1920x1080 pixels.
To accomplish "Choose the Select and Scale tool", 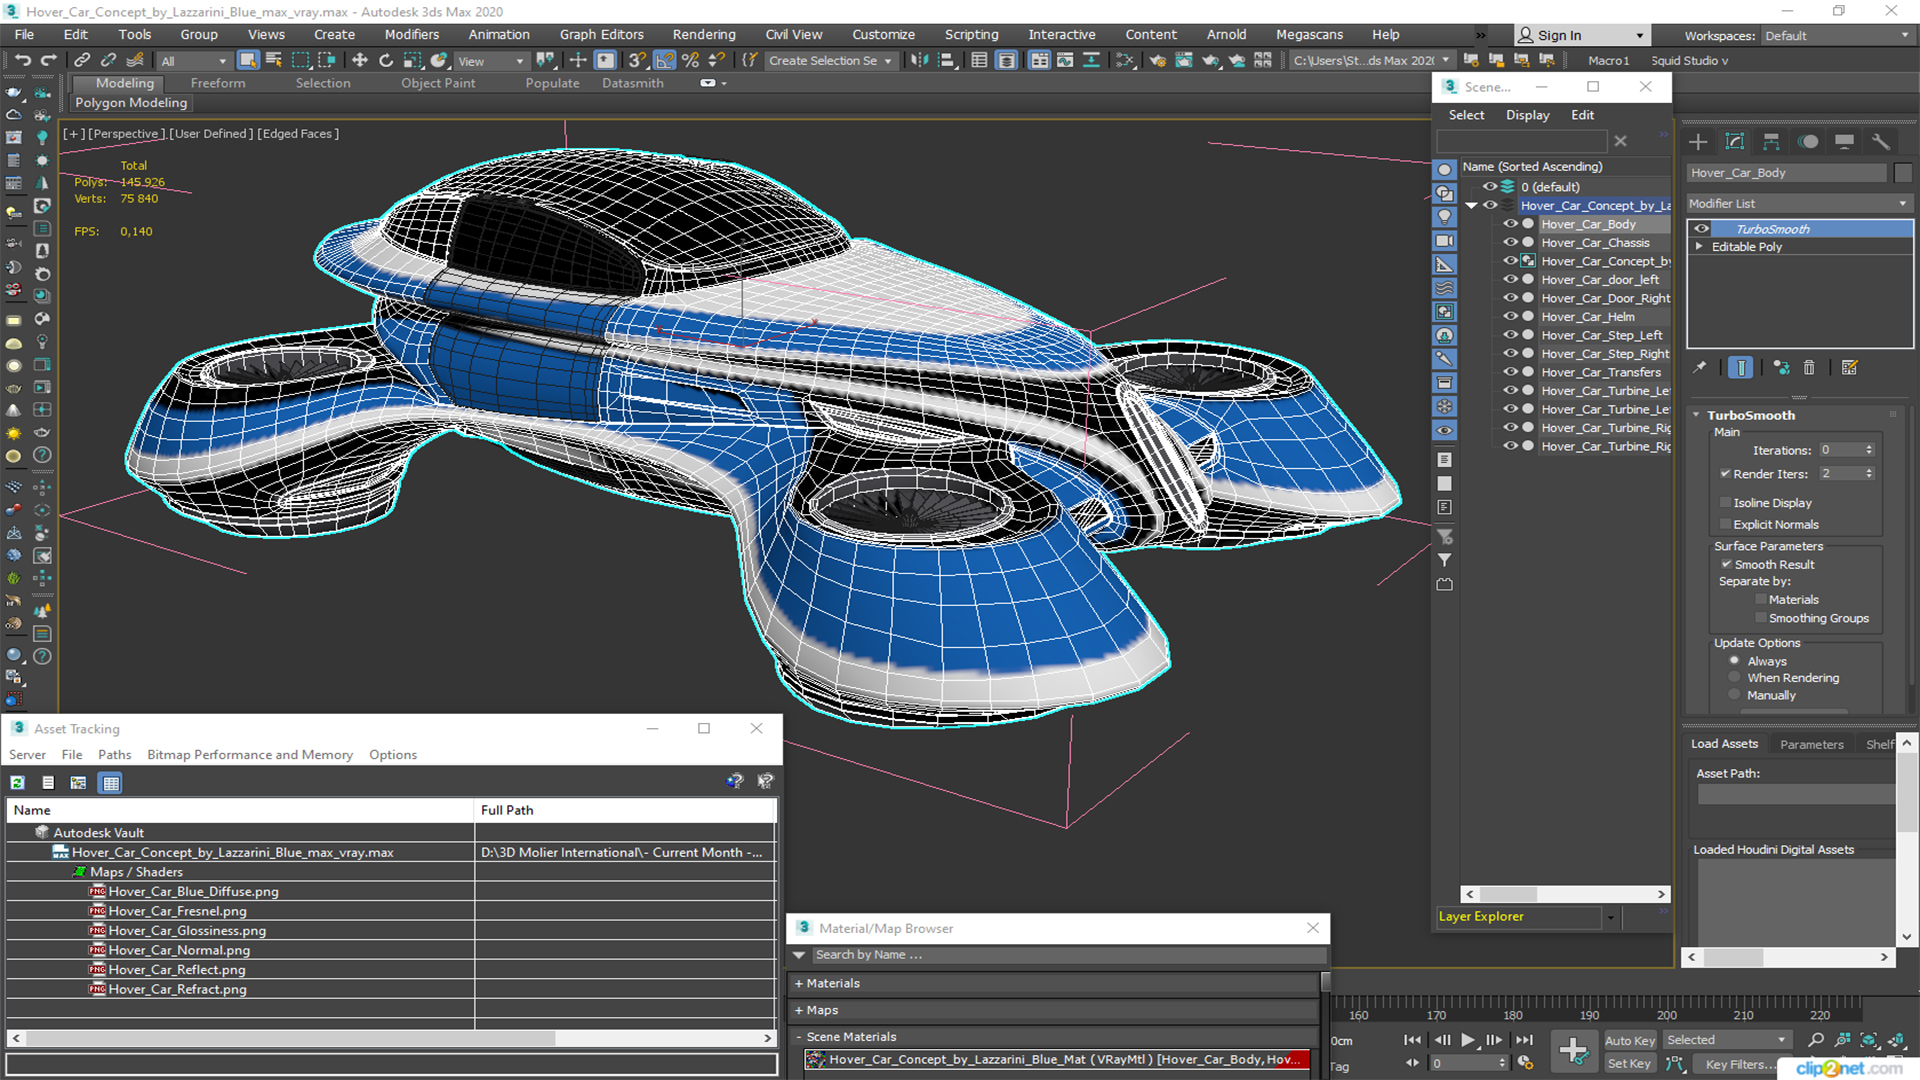I will click(x=412, y=60).
